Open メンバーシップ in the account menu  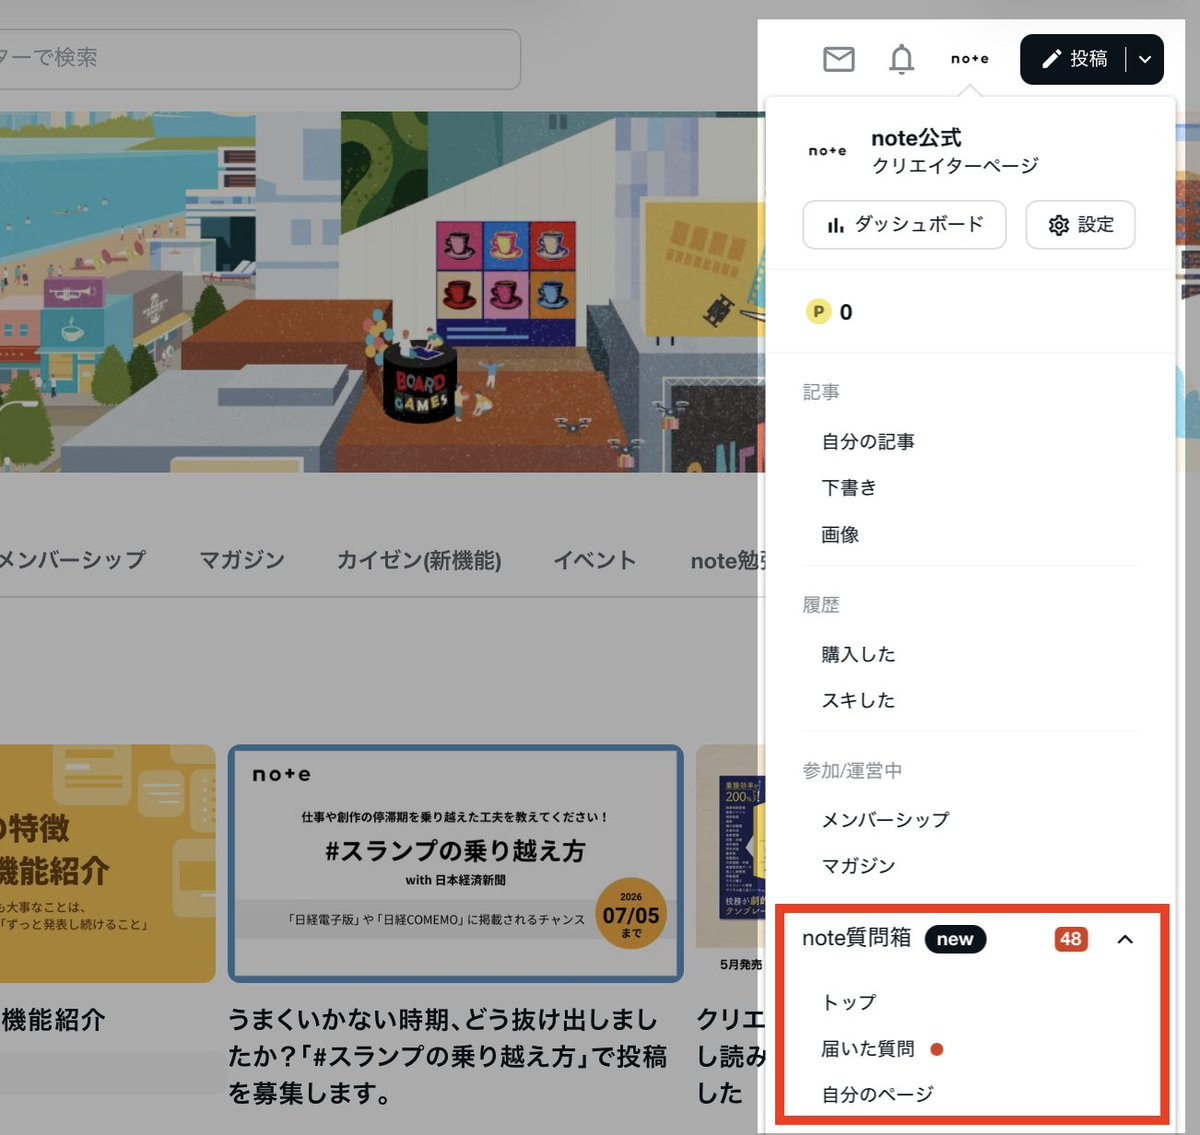click(885, 819)
